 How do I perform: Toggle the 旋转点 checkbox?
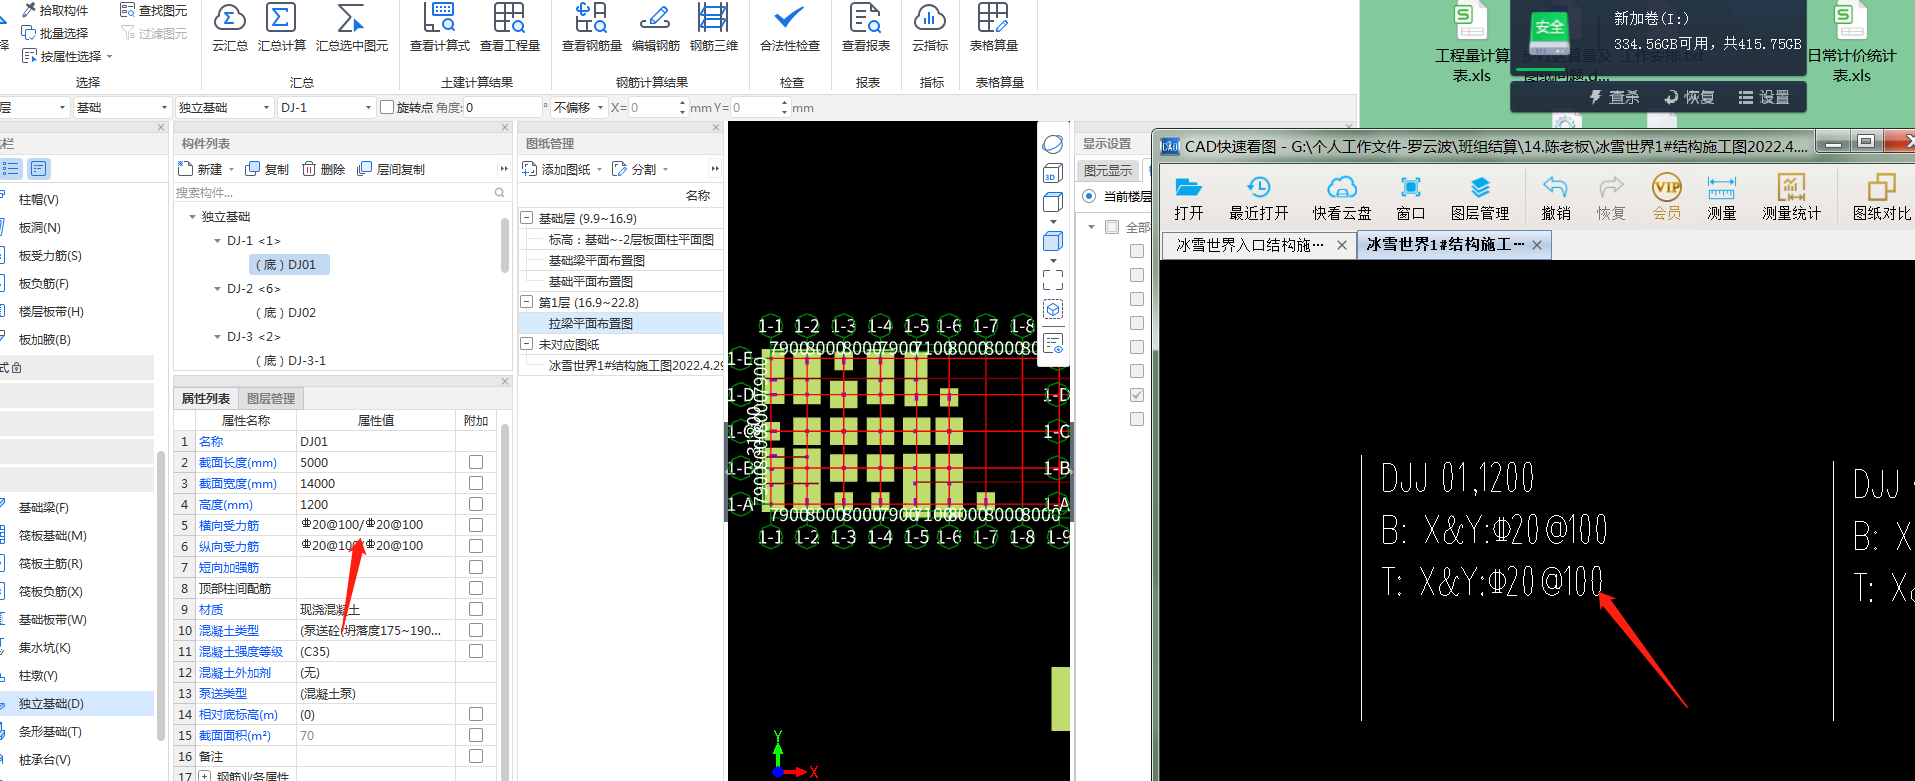pos(387,107)
